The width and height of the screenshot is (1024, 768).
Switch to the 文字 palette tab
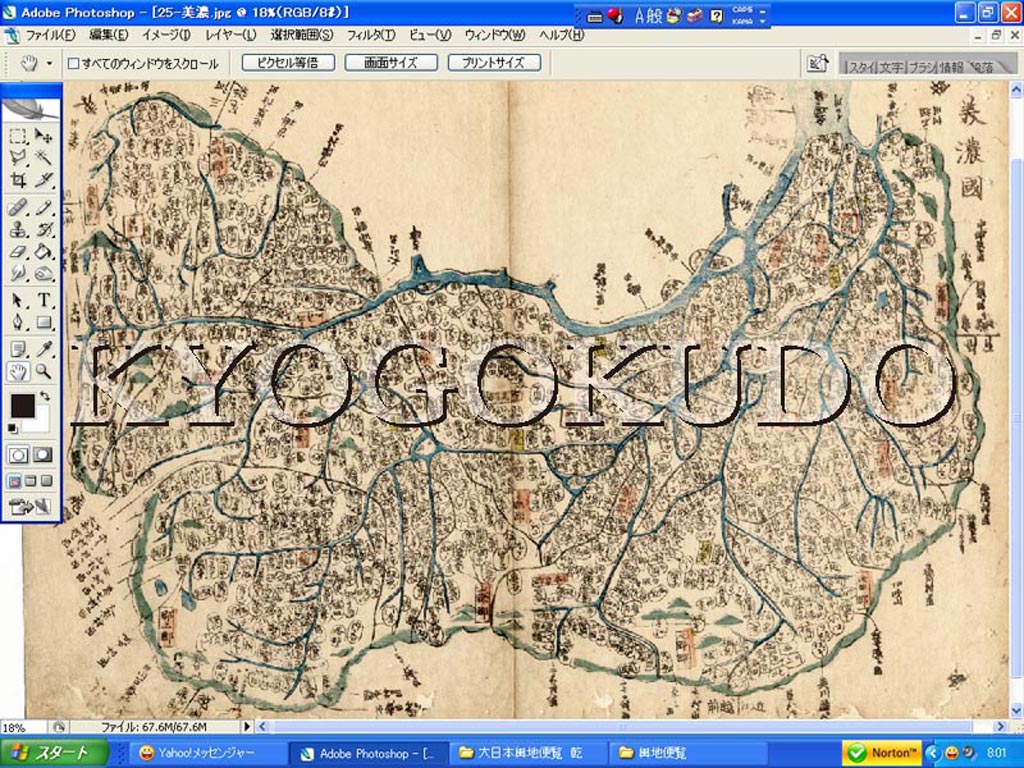pos(889,67)
